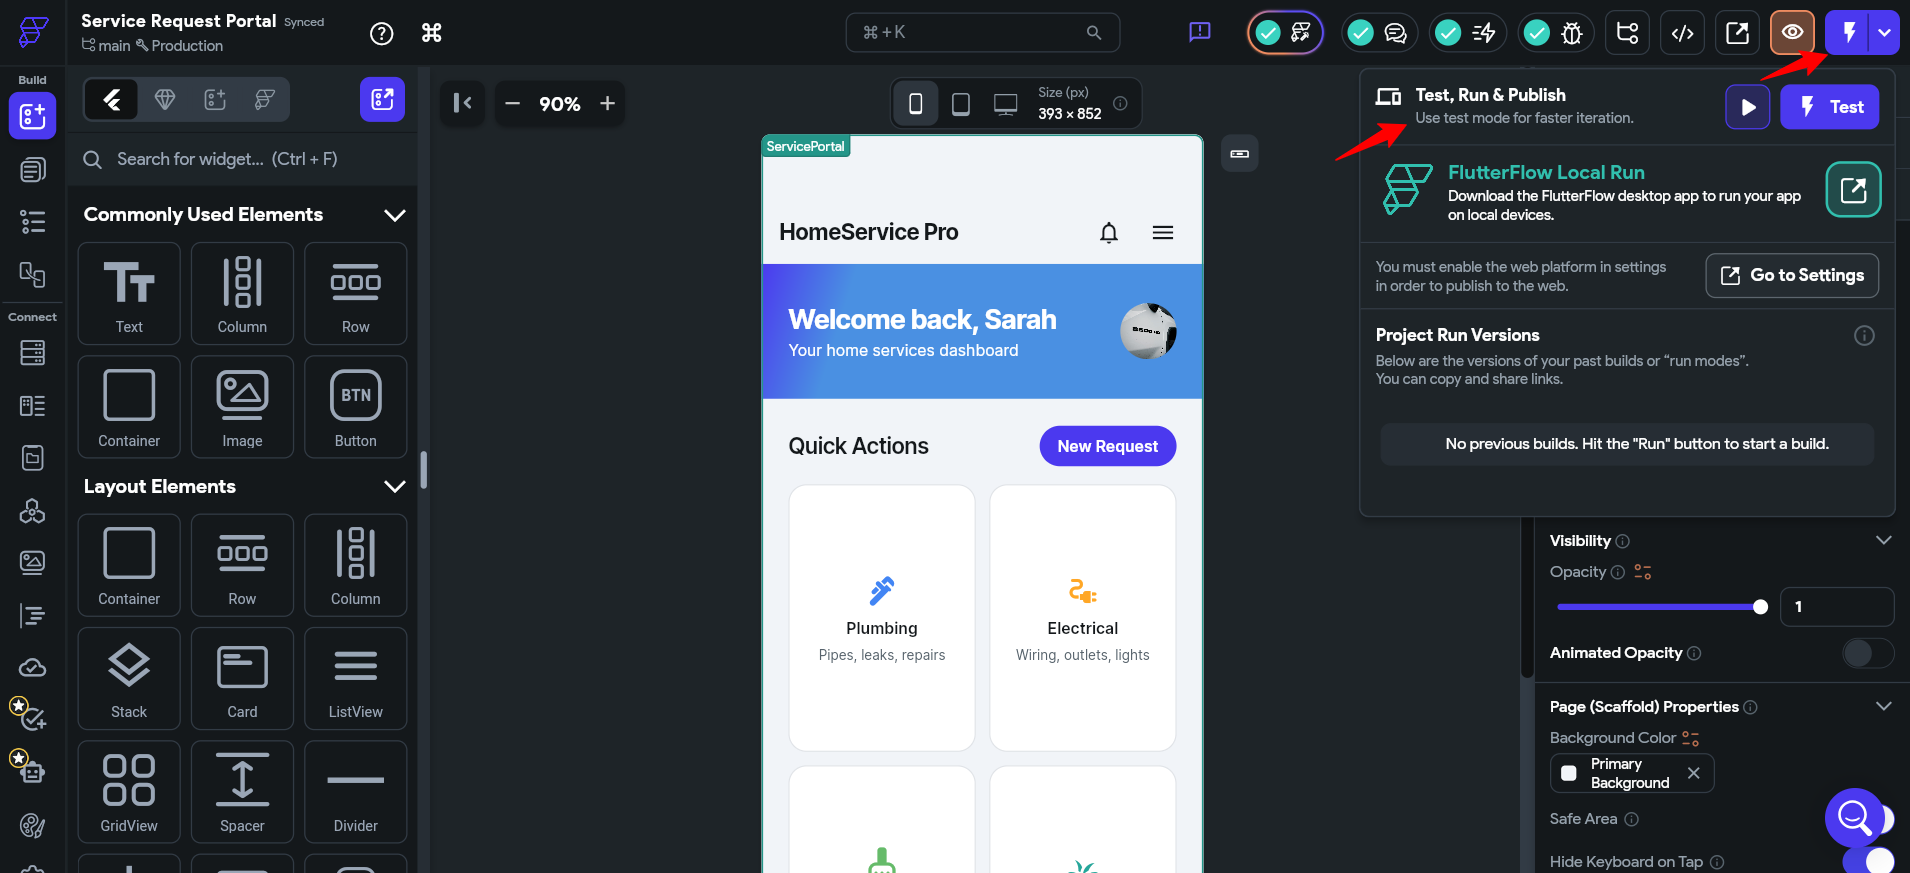Open the branching icon in top toolbar

click(1627, 33)
